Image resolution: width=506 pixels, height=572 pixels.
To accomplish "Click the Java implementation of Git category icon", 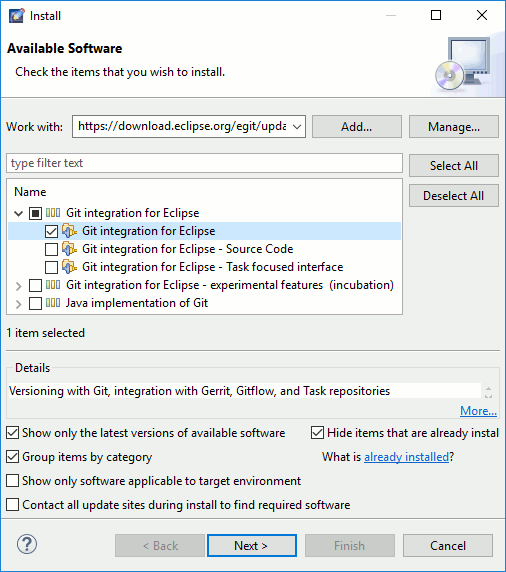I will click(53, 303).
